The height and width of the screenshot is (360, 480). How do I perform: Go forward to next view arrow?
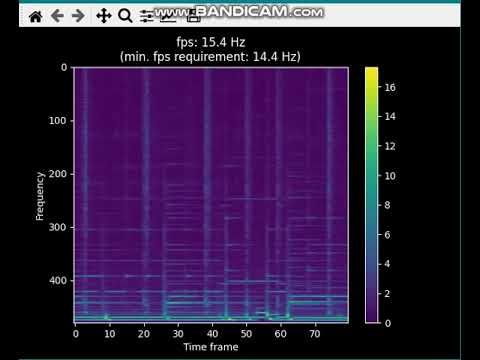78,16
